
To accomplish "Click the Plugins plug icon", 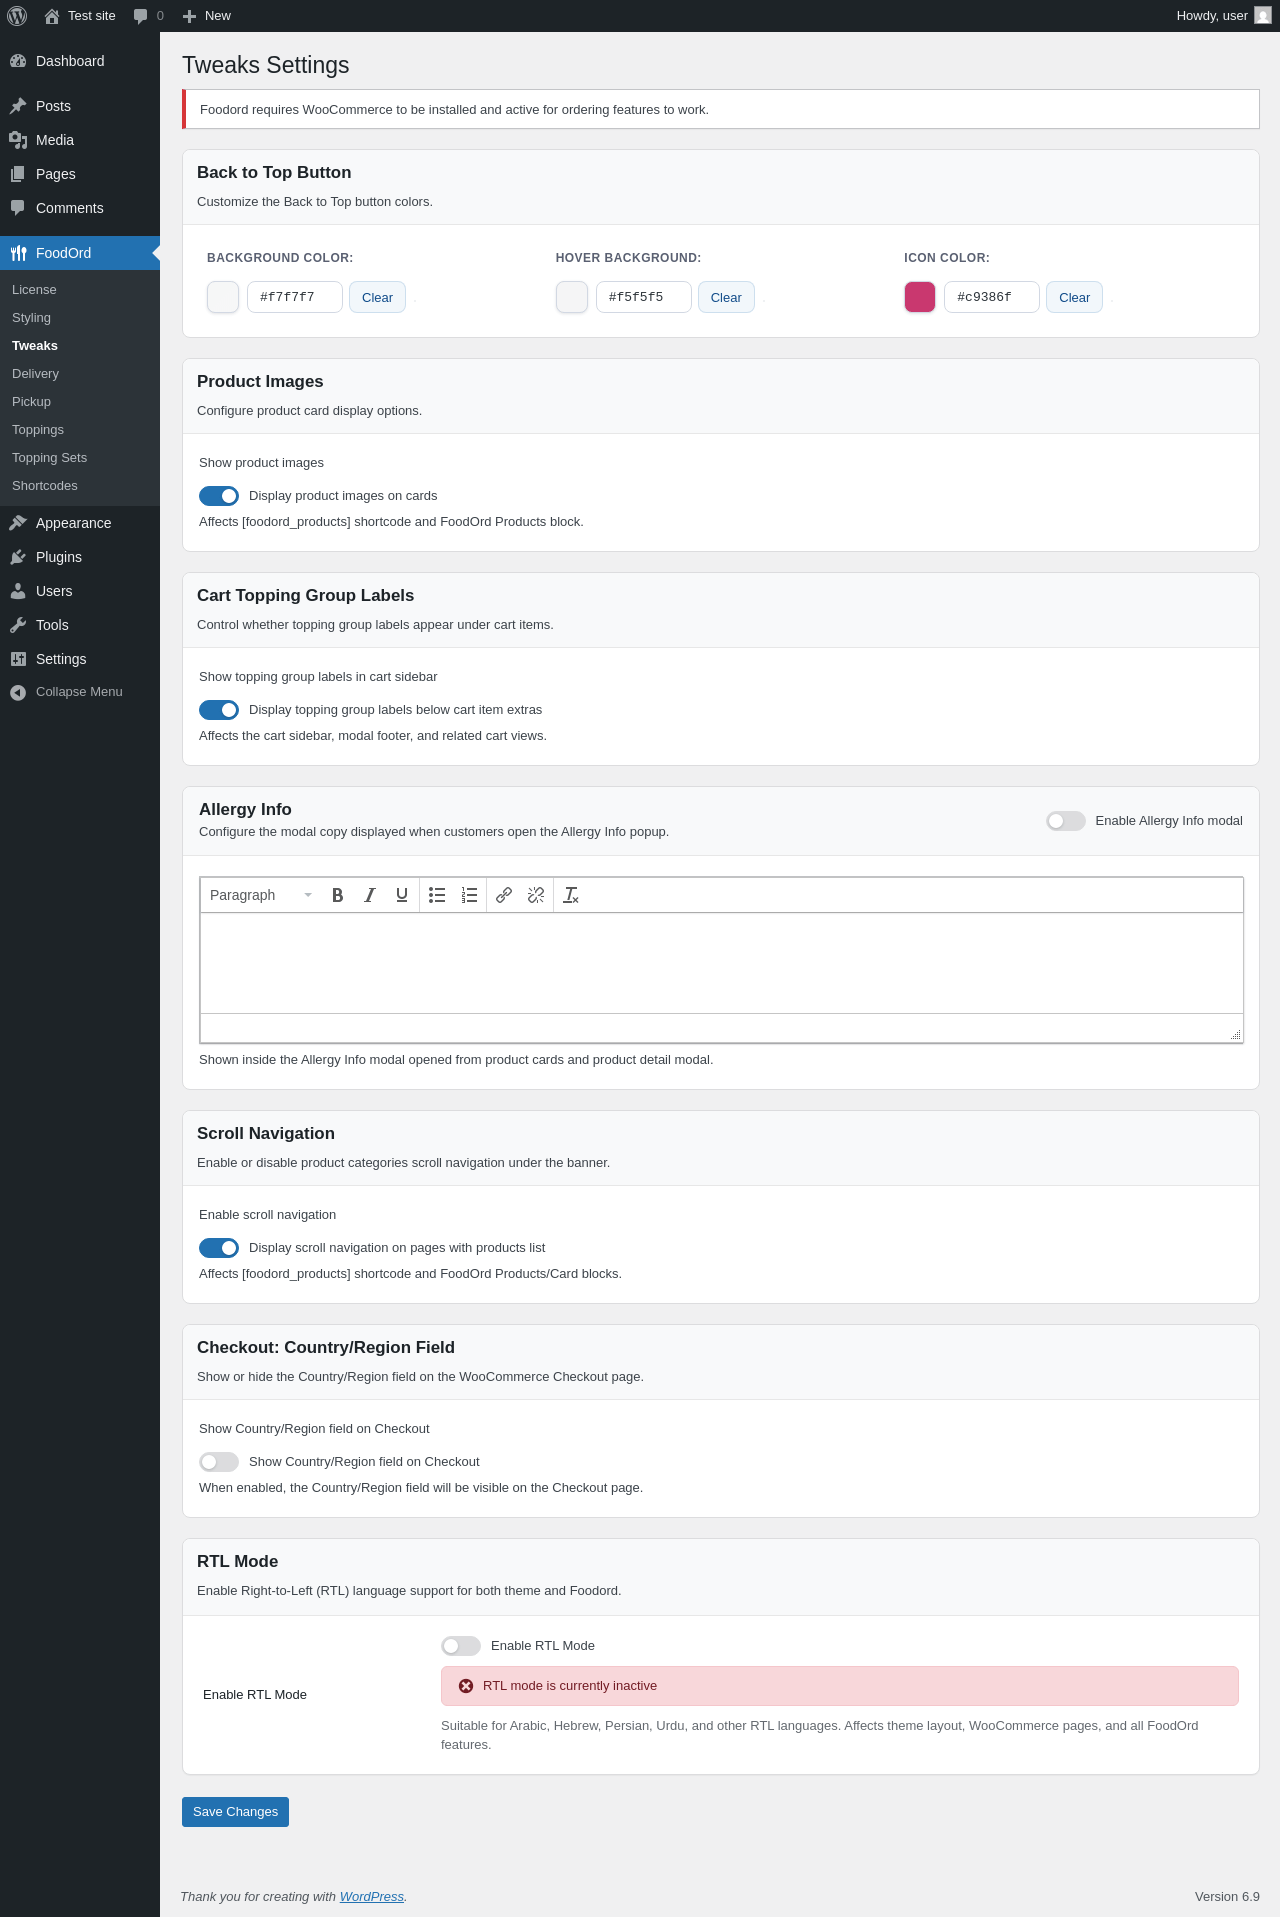I will click(18, 557).
